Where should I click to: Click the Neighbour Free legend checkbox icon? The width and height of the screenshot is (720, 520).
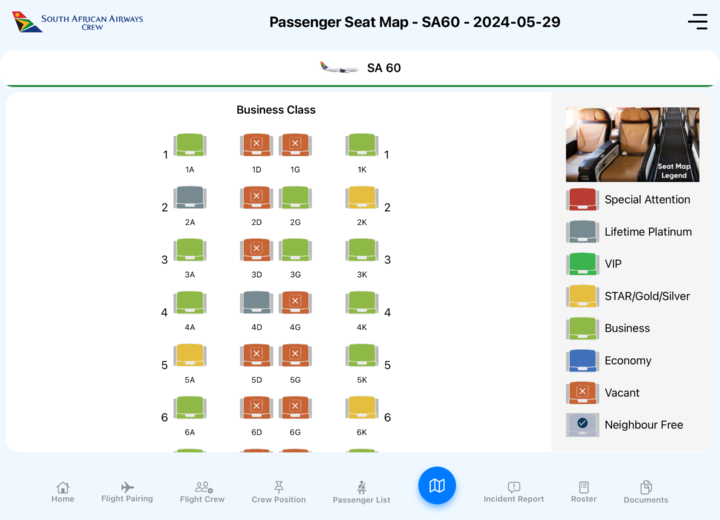582,424
